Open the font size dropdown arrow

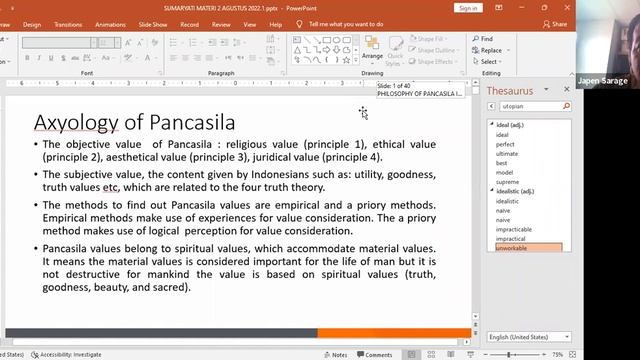point(117,42)
